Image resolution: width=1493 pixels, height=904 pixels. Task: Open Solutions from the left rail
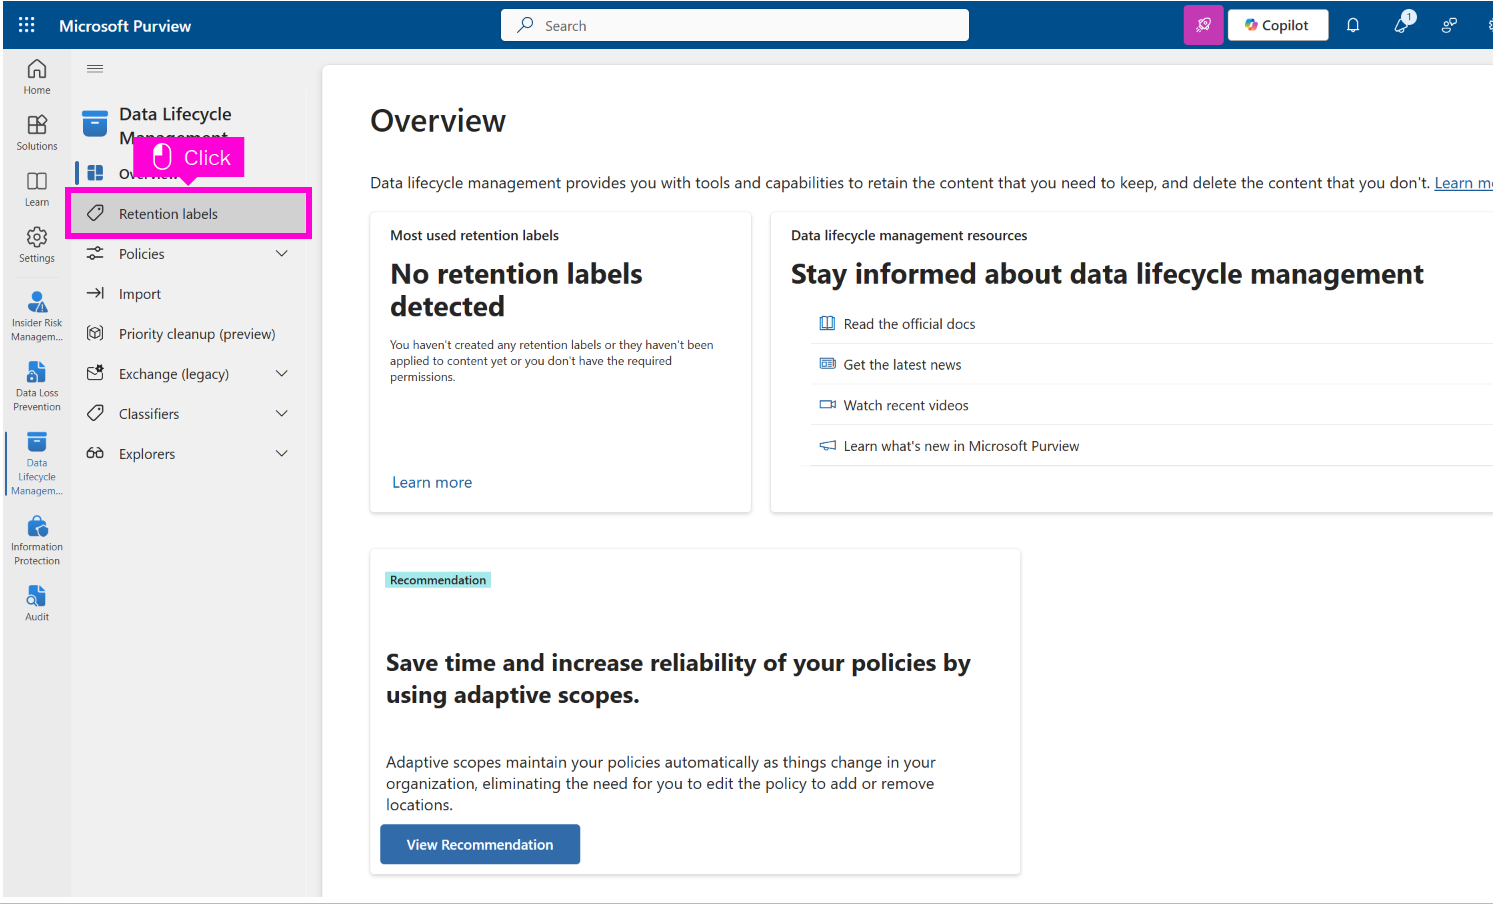pos(37,132)
